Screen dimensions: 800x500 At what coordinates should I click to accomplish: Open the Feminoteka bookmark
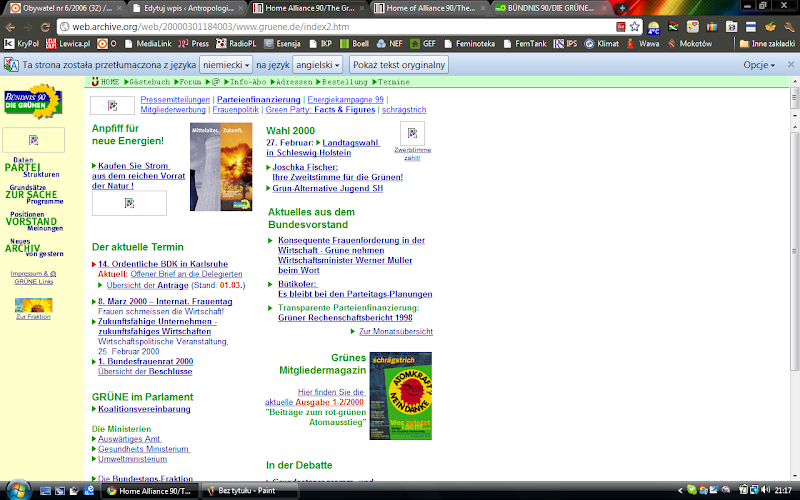tap(469, 44)
